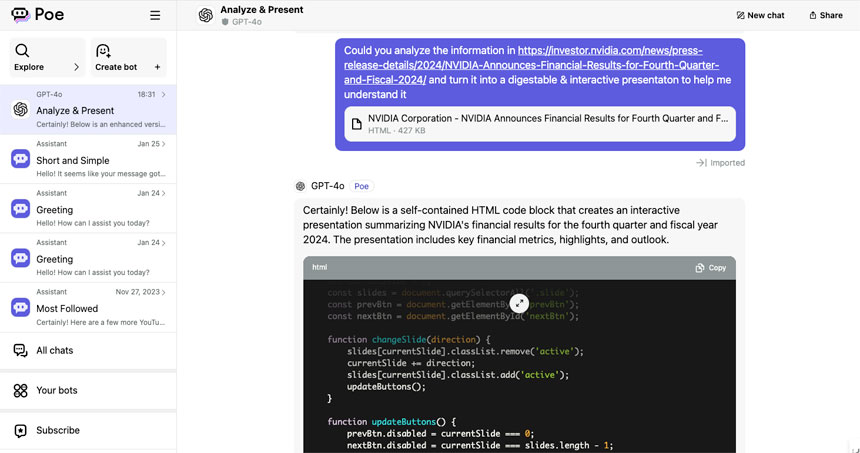Click the plus sign beside Create bot
The image size is (860, 453).
(157, 67)
